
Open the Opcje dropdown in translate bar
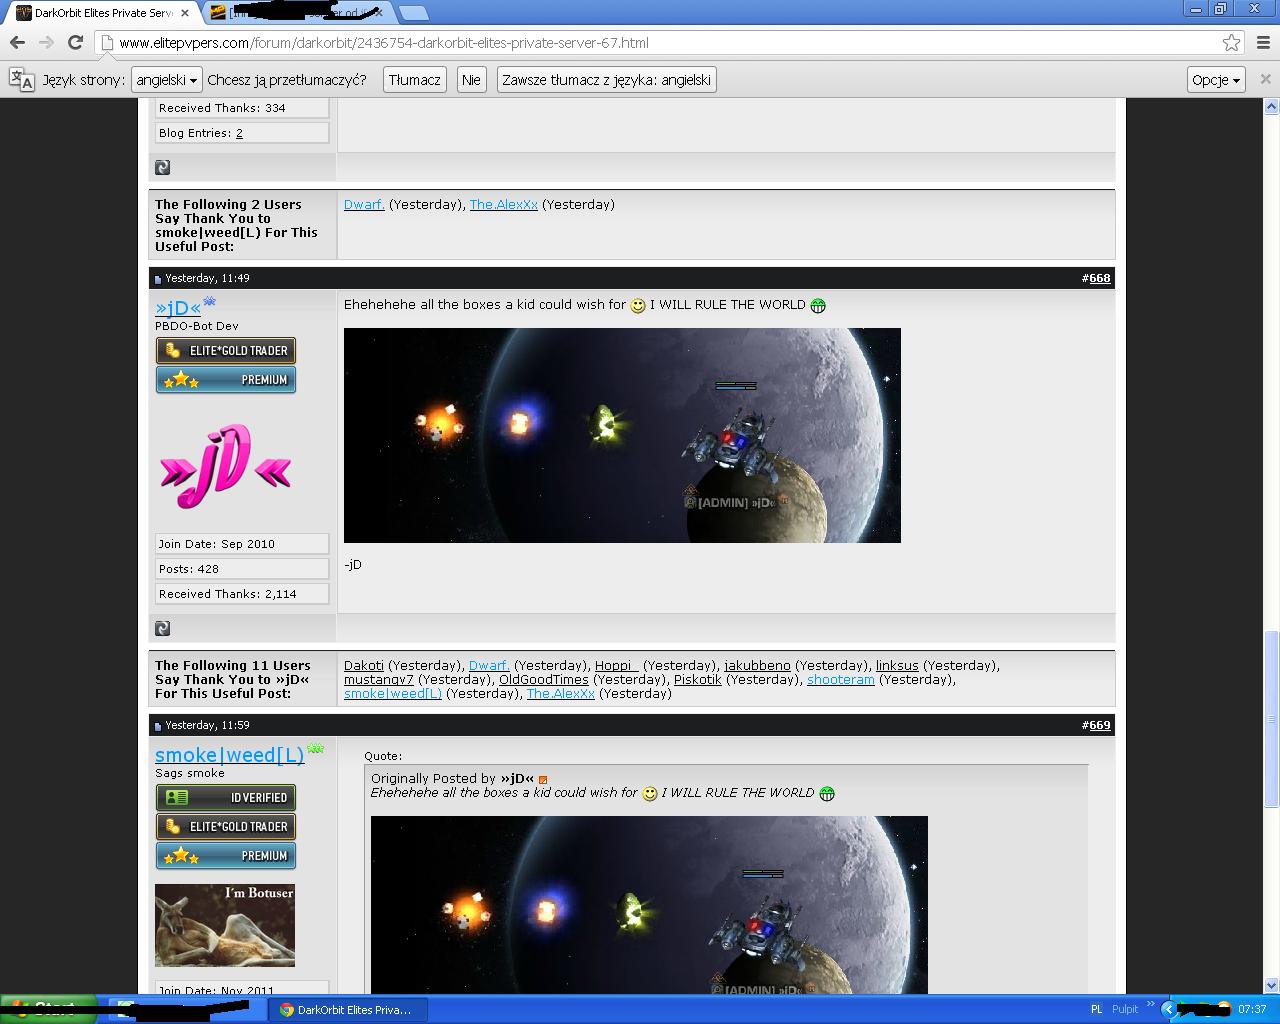[x=1216, y=80]
